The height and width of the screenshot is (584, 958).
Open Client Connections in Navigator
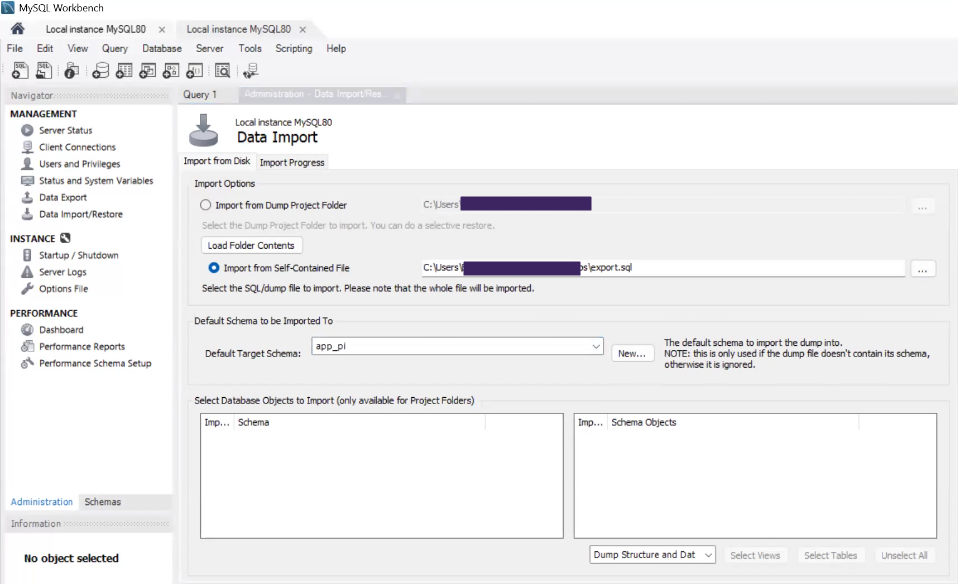coord(77,147)
